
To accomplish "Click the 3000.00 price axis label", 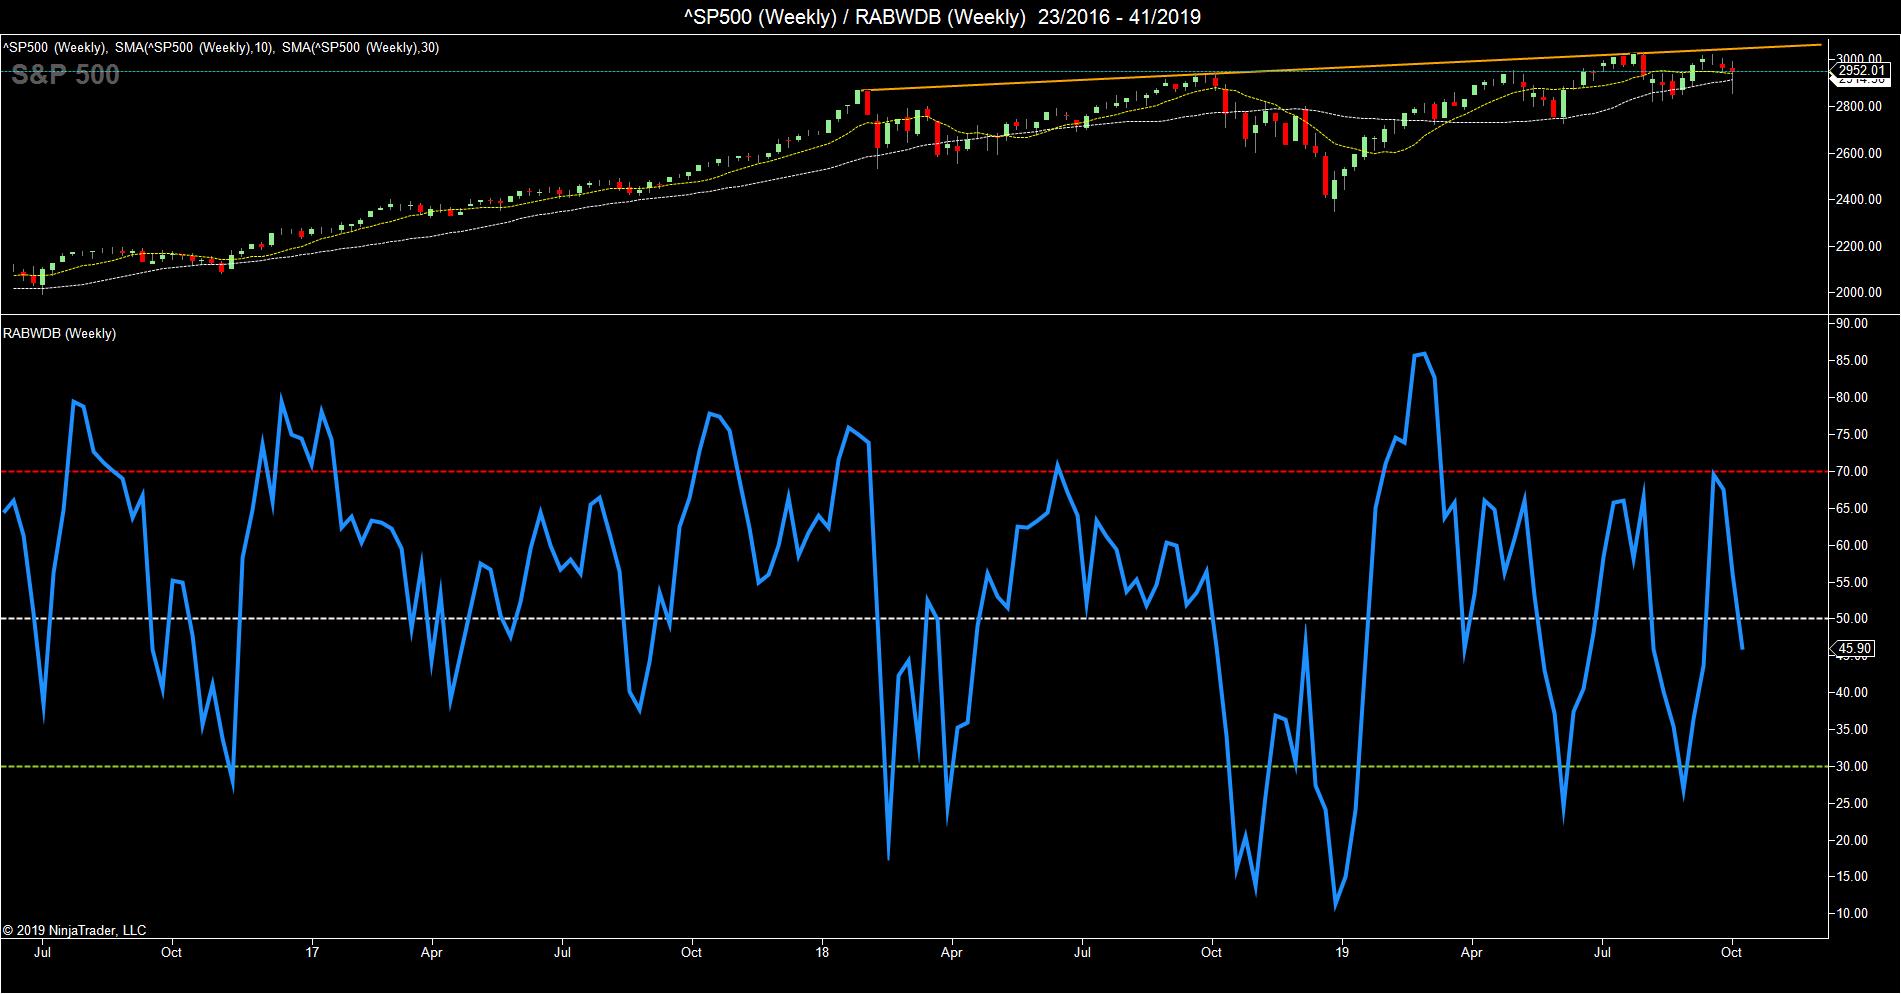I will coord(1861,59).
